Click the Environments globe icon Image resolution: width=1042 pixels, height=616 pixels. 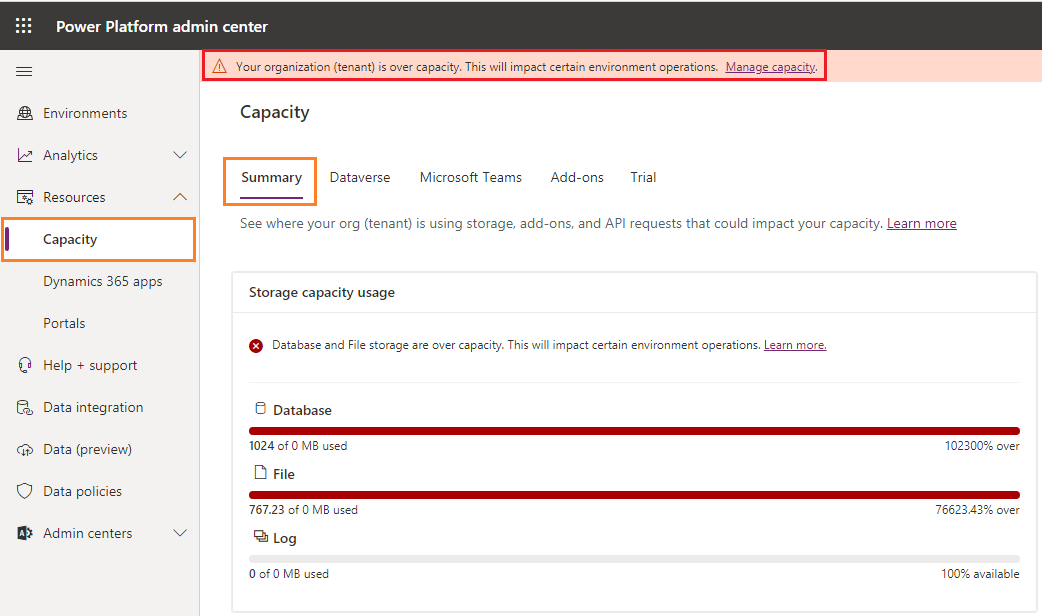(x=25, y=113)
